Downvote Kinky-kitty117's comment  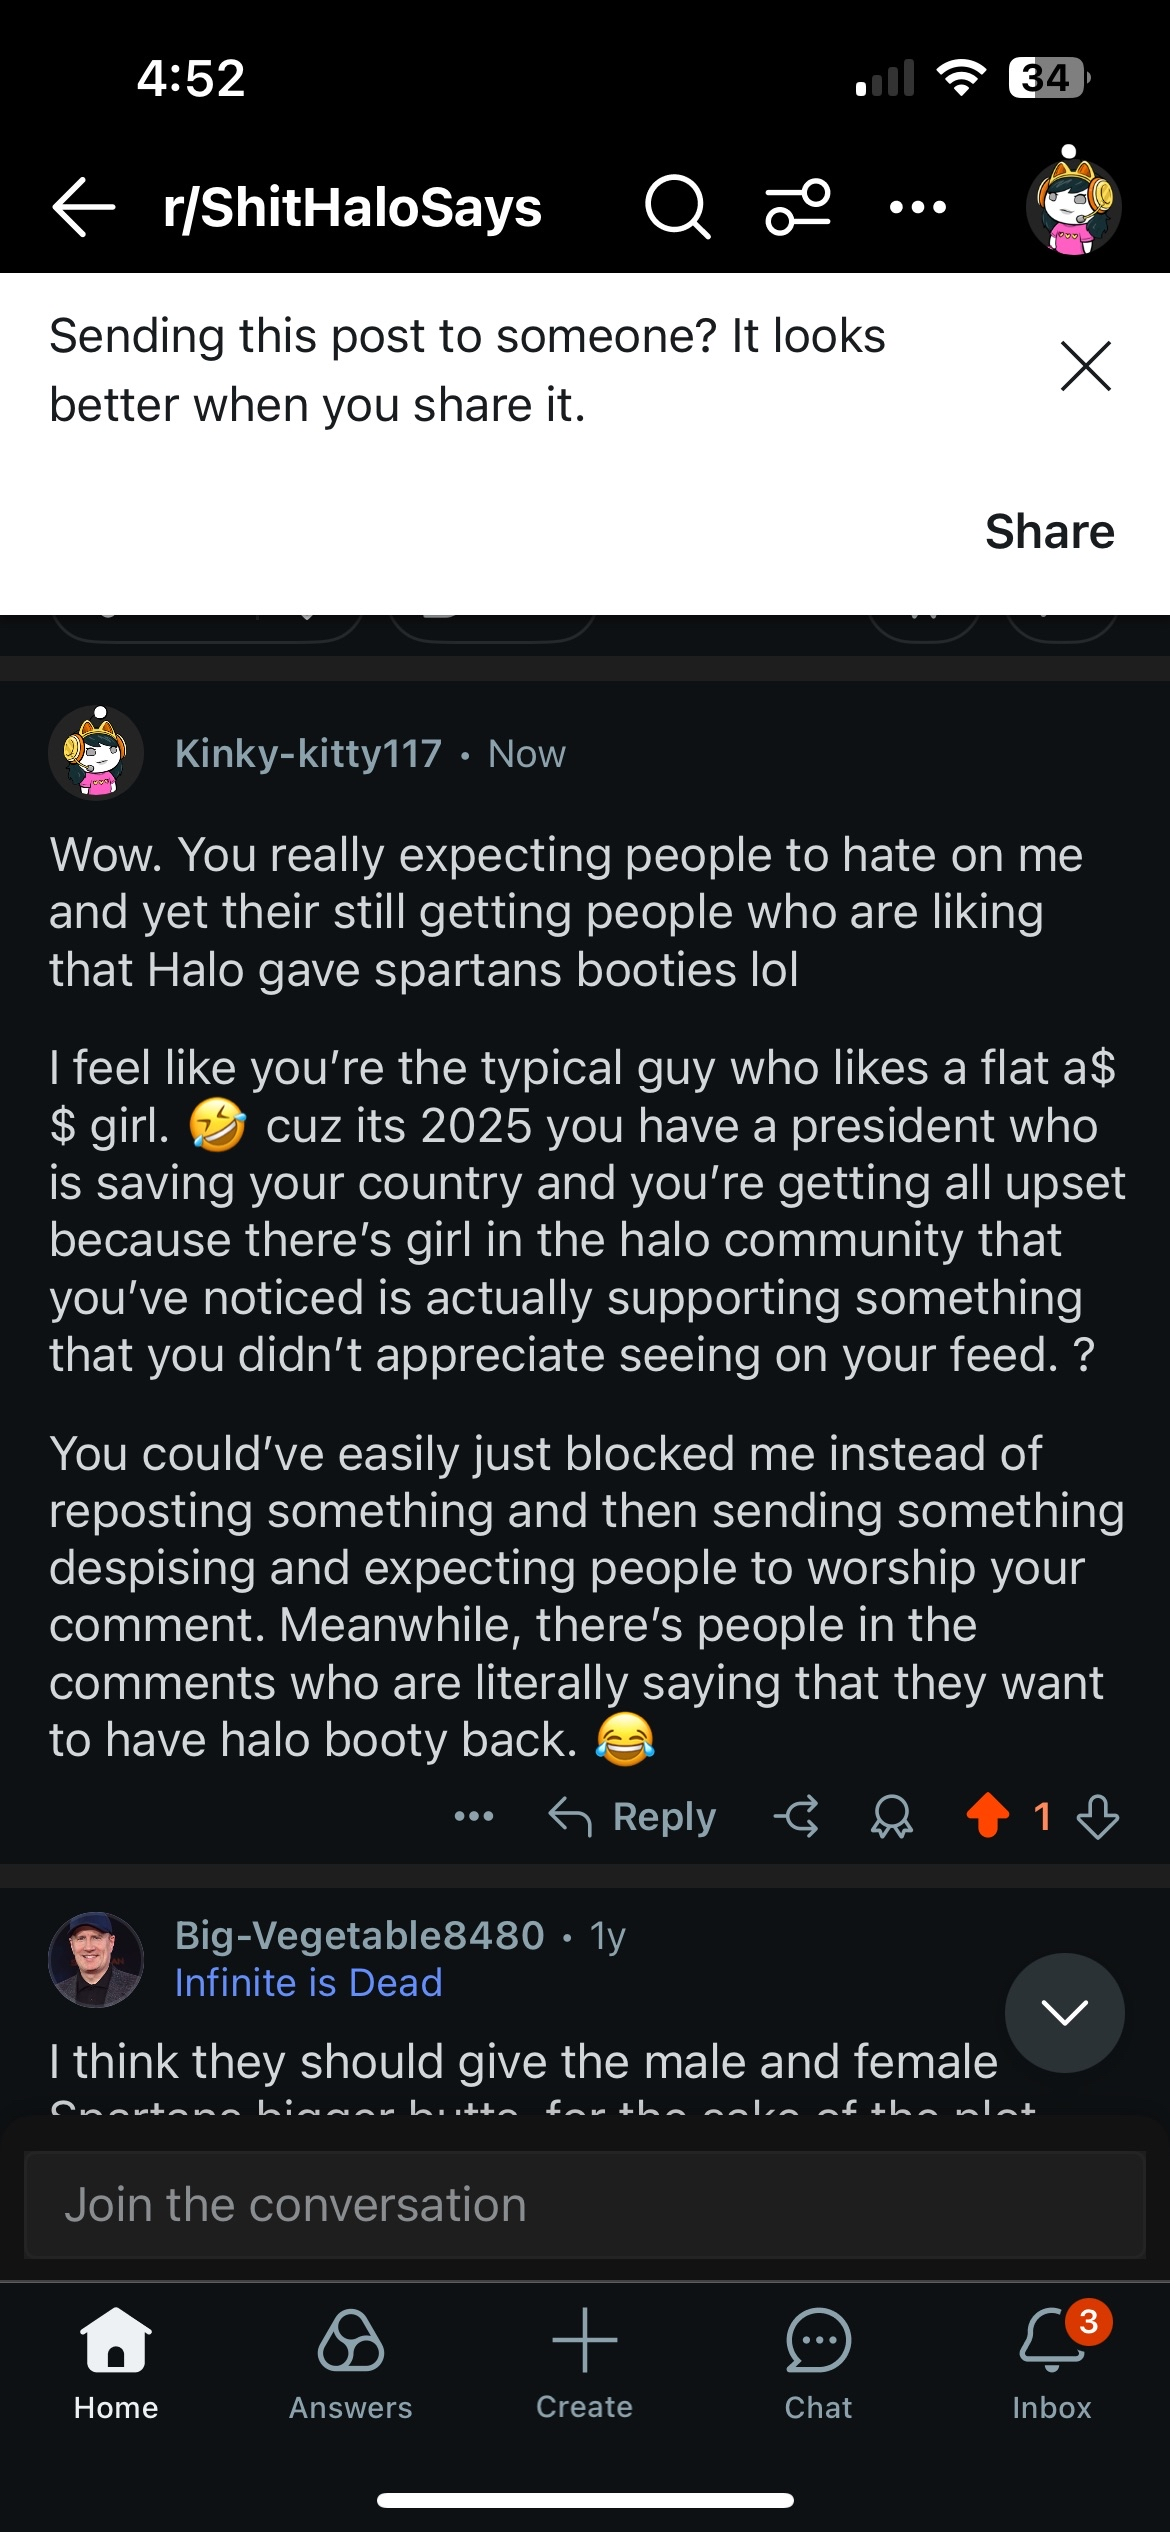[x=1098, y=1816]
